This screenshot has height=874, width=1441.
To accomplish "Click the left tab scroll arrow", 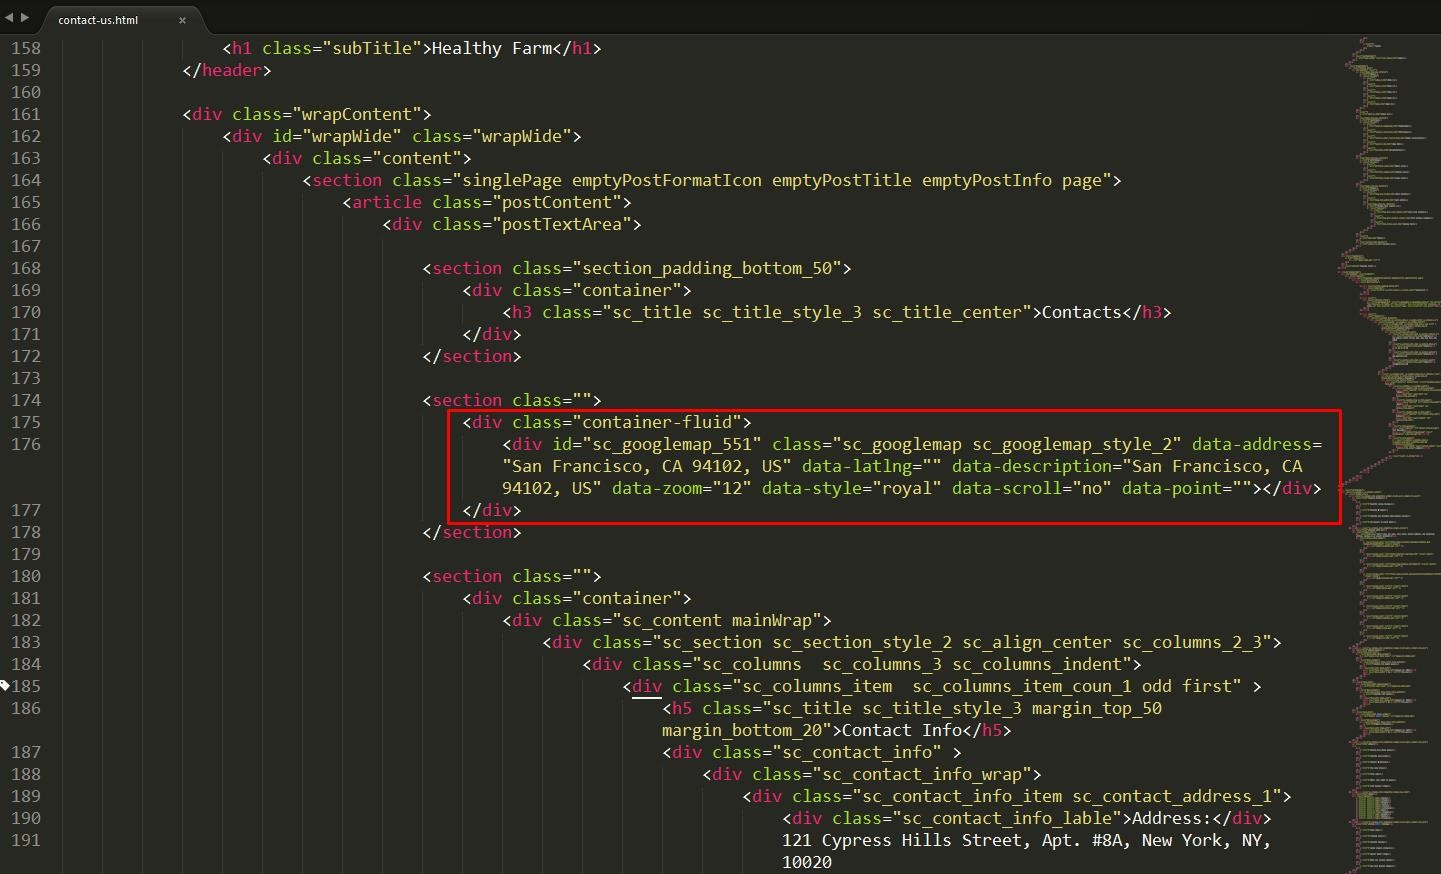I will pyautogui.click(x=10, y=17).
